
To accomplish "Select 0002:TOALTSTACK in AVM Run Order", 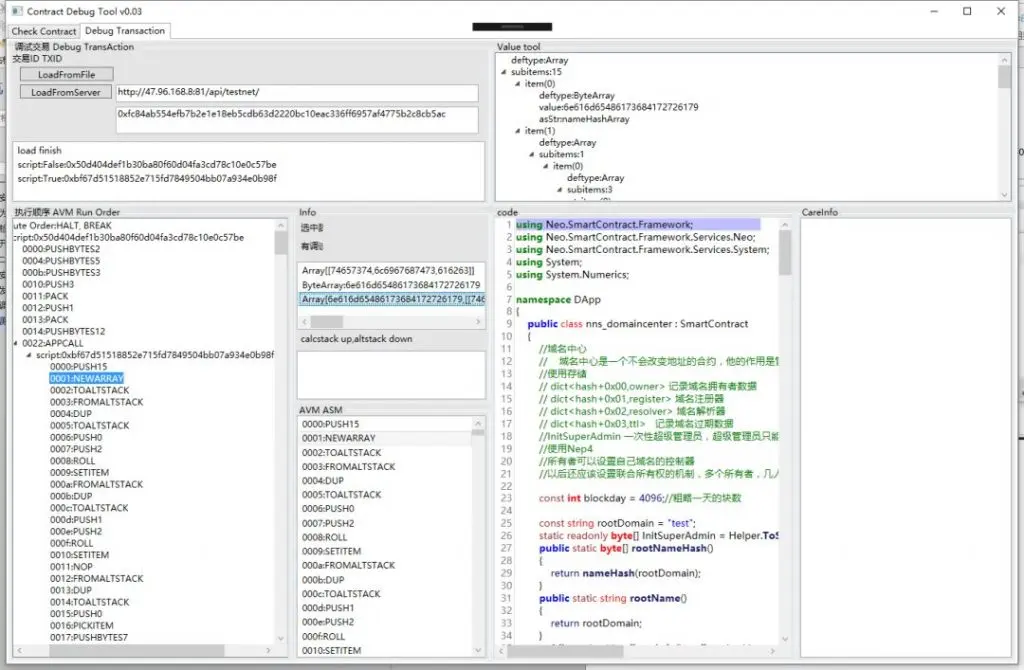I will pyautogui.click(x=89, y=390).
